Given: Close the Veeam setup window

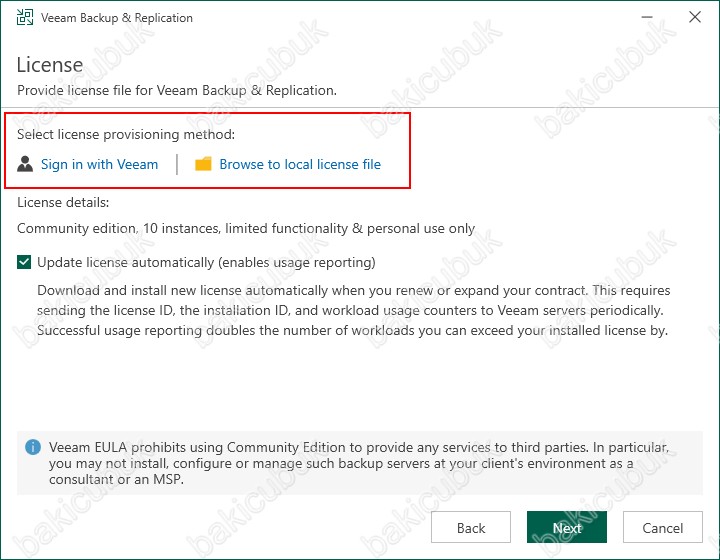Looking at the screenshot, I should pyautogui.click(x=695, y=17).
